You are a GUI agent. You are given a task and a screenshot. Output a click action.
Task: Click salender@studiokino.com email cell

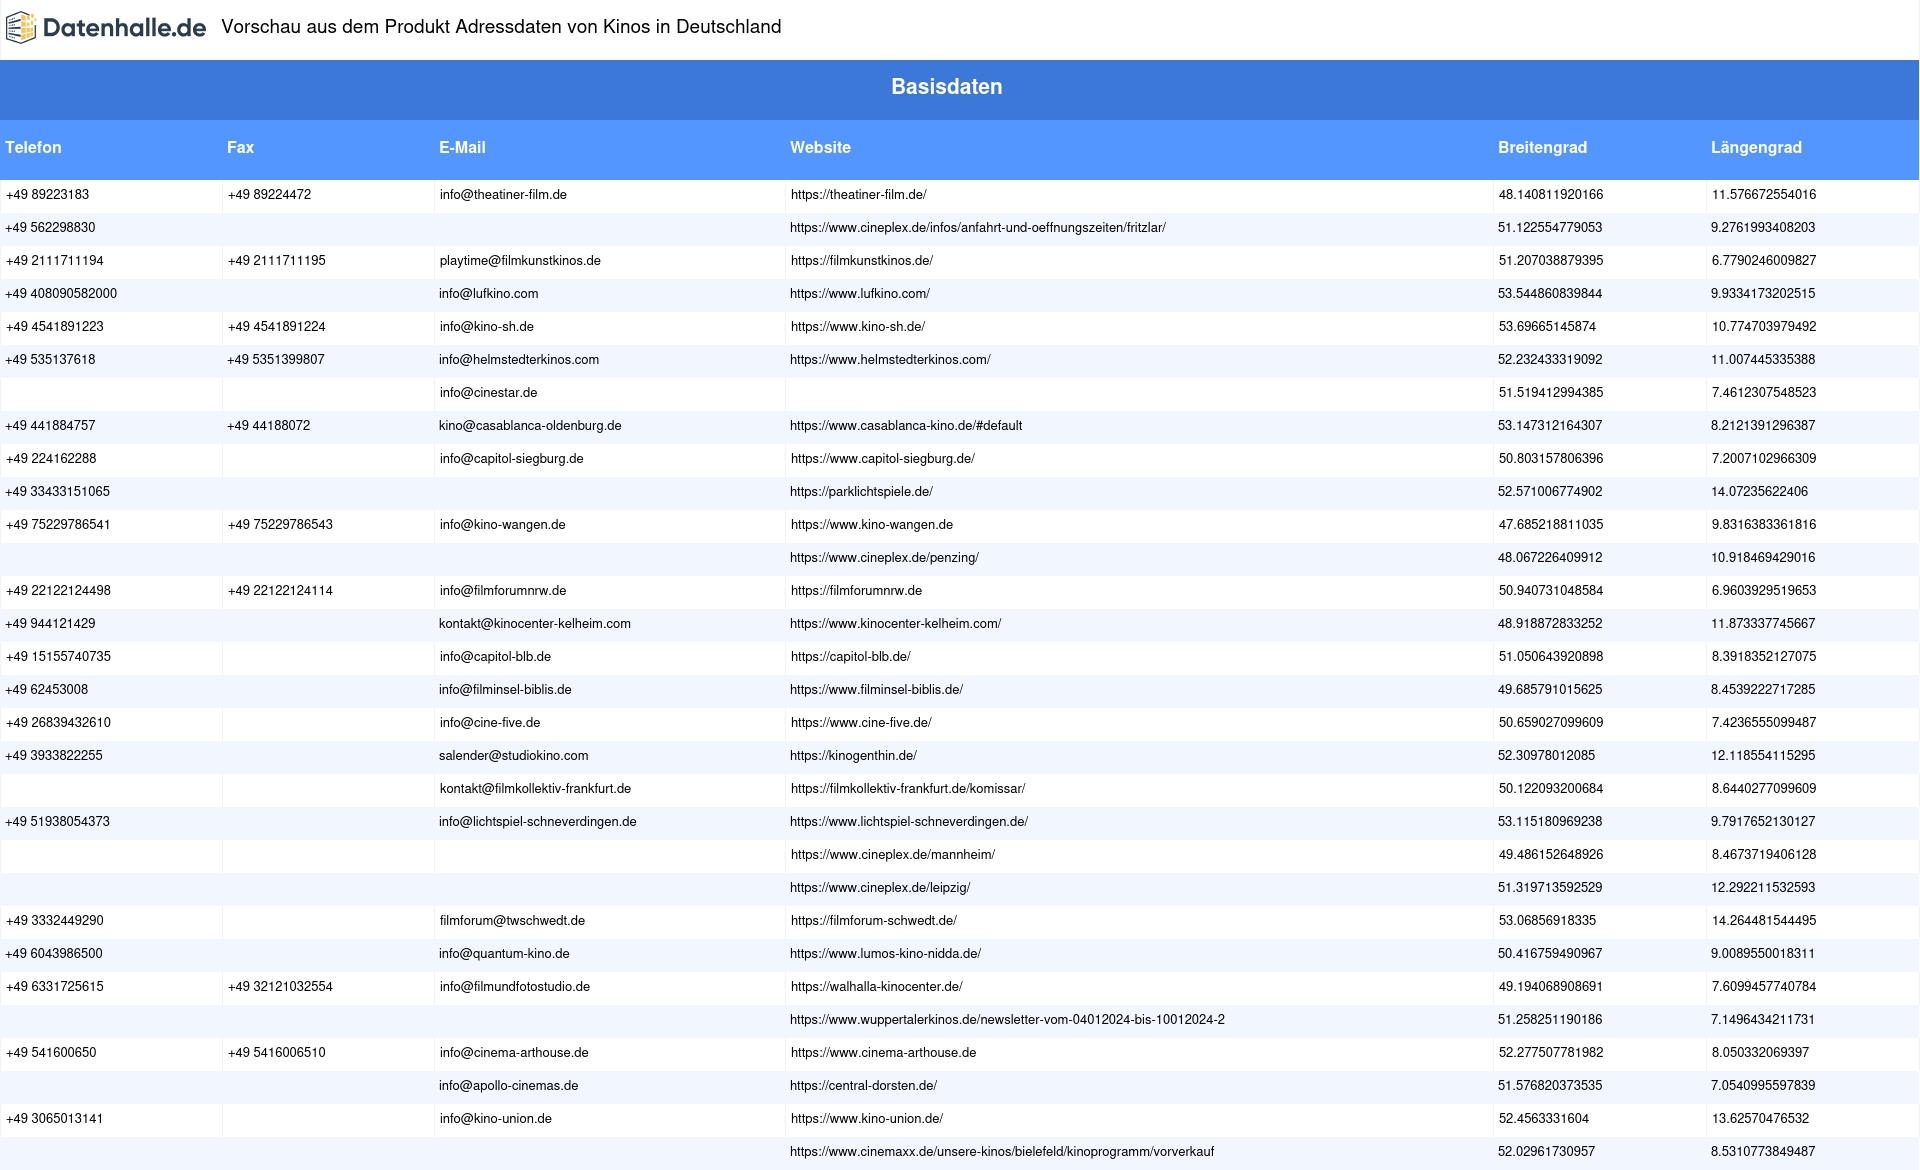pos(513,756)
